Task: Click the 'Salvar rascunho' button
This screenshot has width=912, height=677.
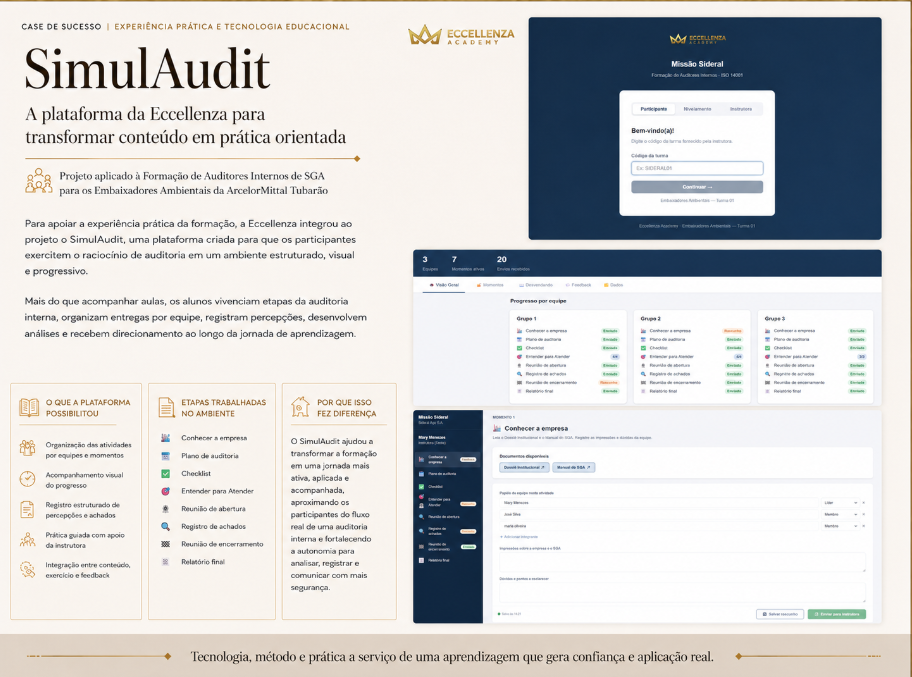Action: pyautogui.click(x=779, y=614)
